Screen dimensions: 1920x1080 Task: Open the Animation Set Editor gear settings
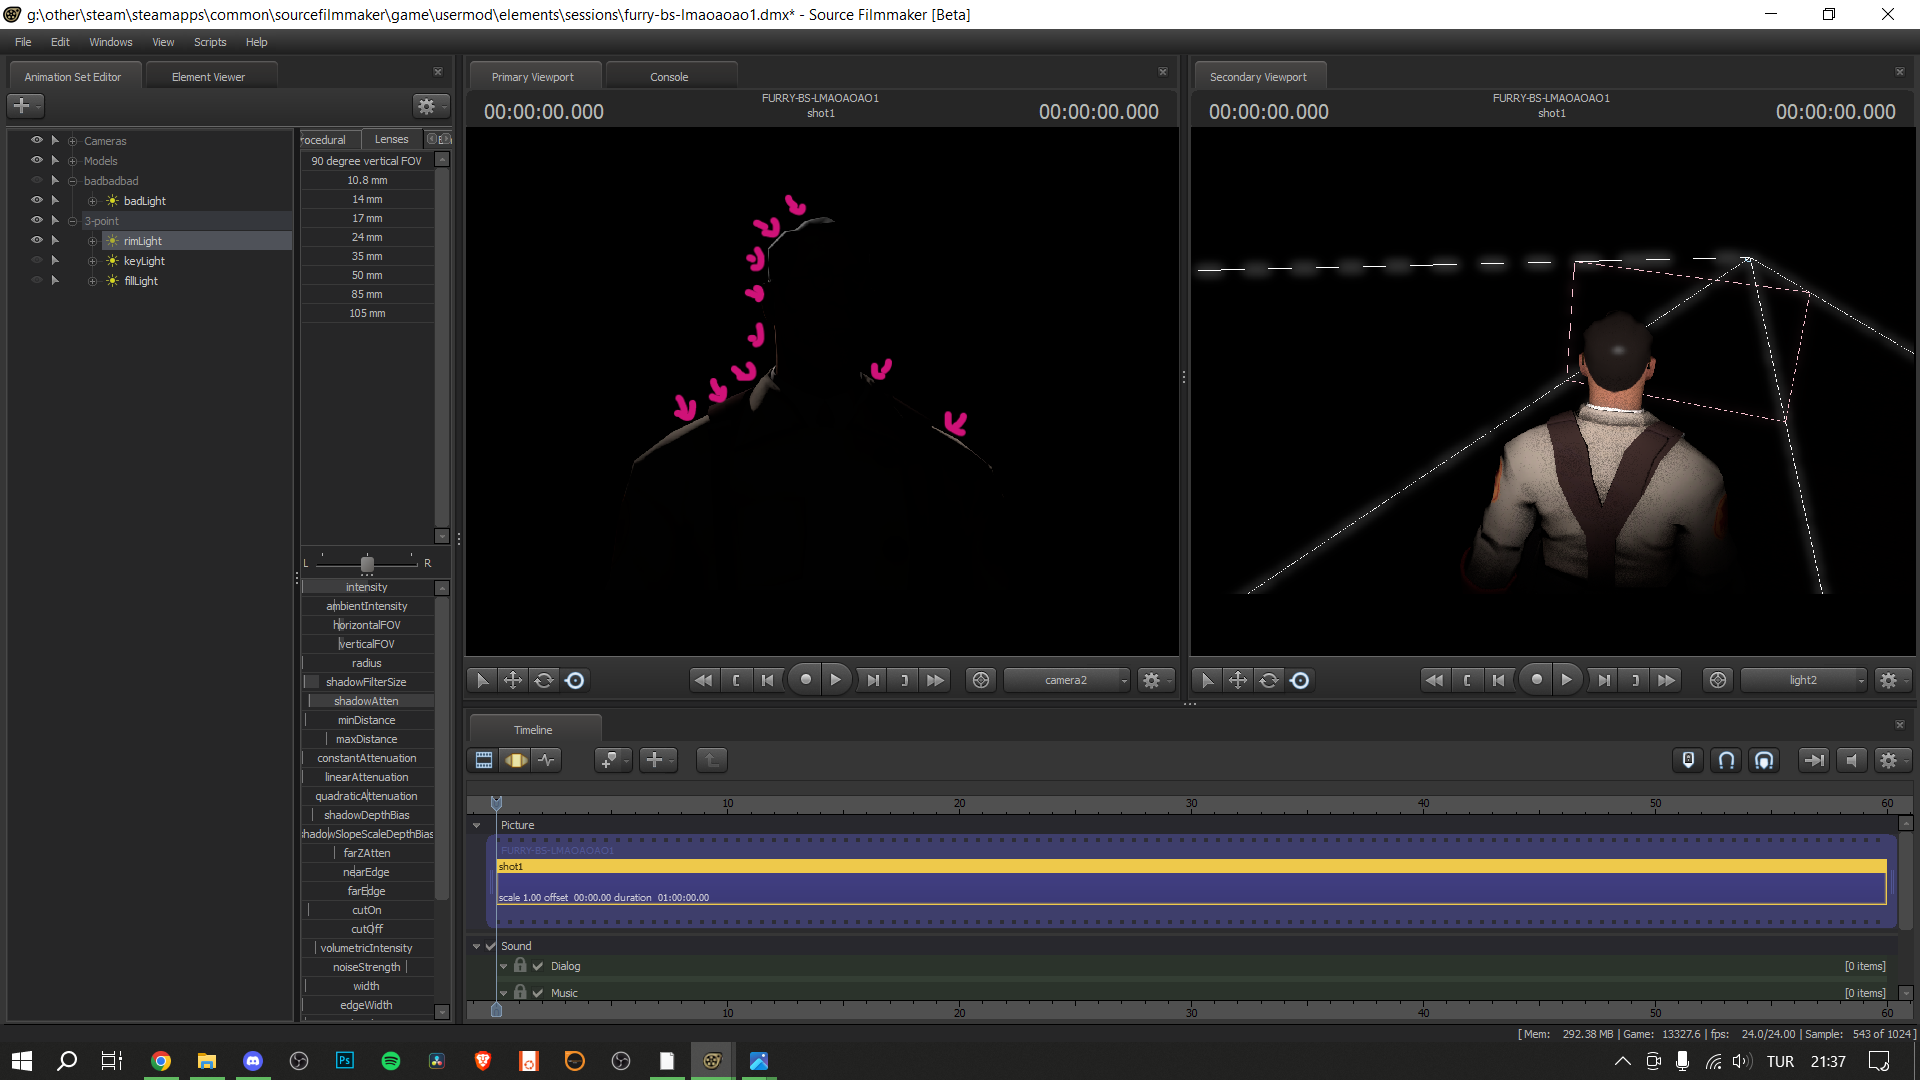click(x=427, y=106)
